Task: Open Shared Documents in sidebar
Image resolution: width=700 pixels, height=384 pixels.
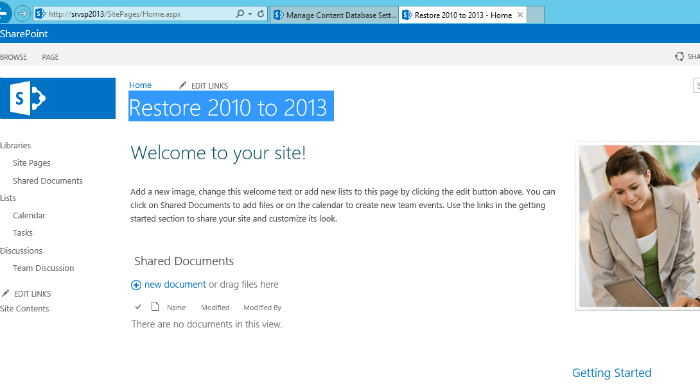Action: [x=47, y=180]
